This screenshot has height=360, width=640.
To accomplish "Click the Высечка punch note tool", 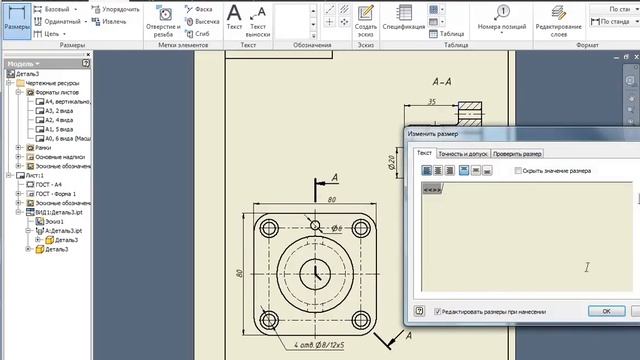I will [202, 21].
